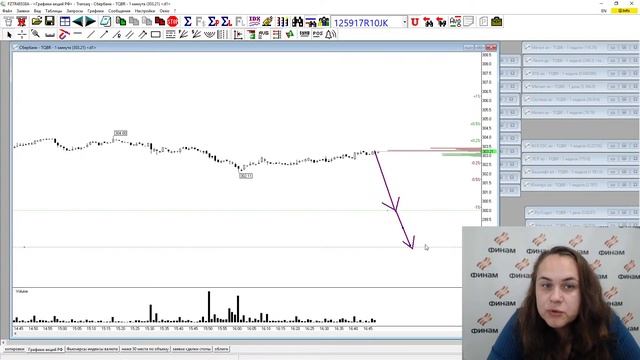The width and height of the screenshot is (640, 360).
Task: Click the open folder icon
Action: [37, 21]
